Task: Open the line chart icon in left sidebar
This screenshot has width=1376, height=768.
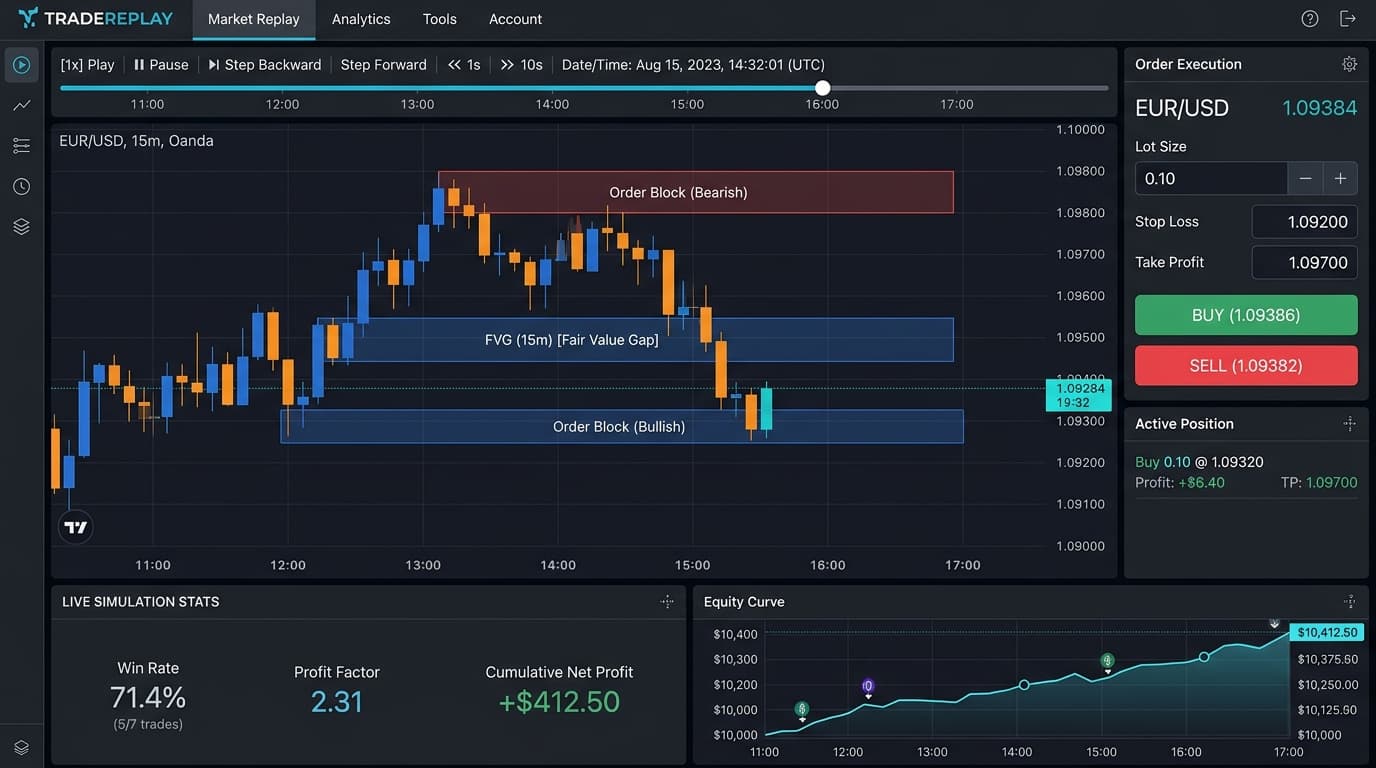Action: pyautogui.click(x=21, y=105)
